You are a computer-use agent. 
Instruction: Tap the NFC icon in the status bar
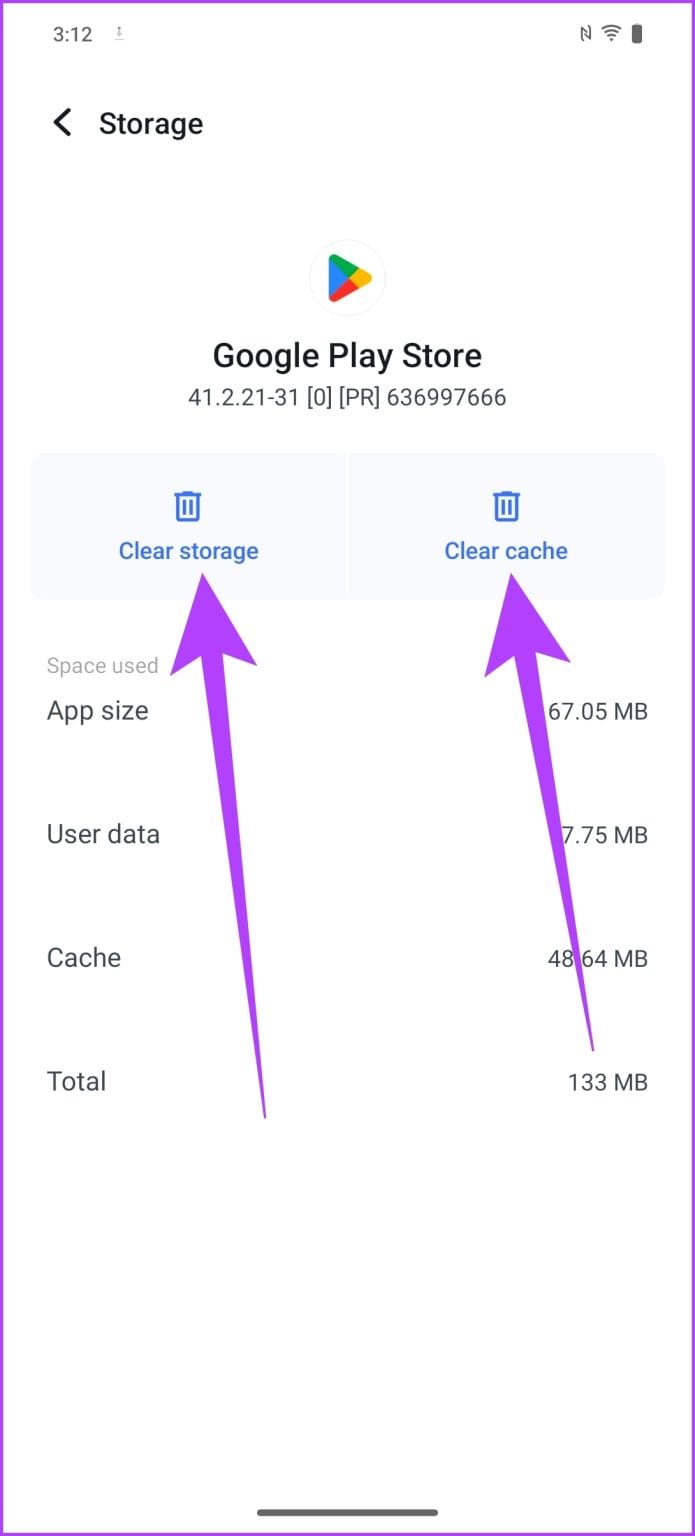(x=585, y=32)
